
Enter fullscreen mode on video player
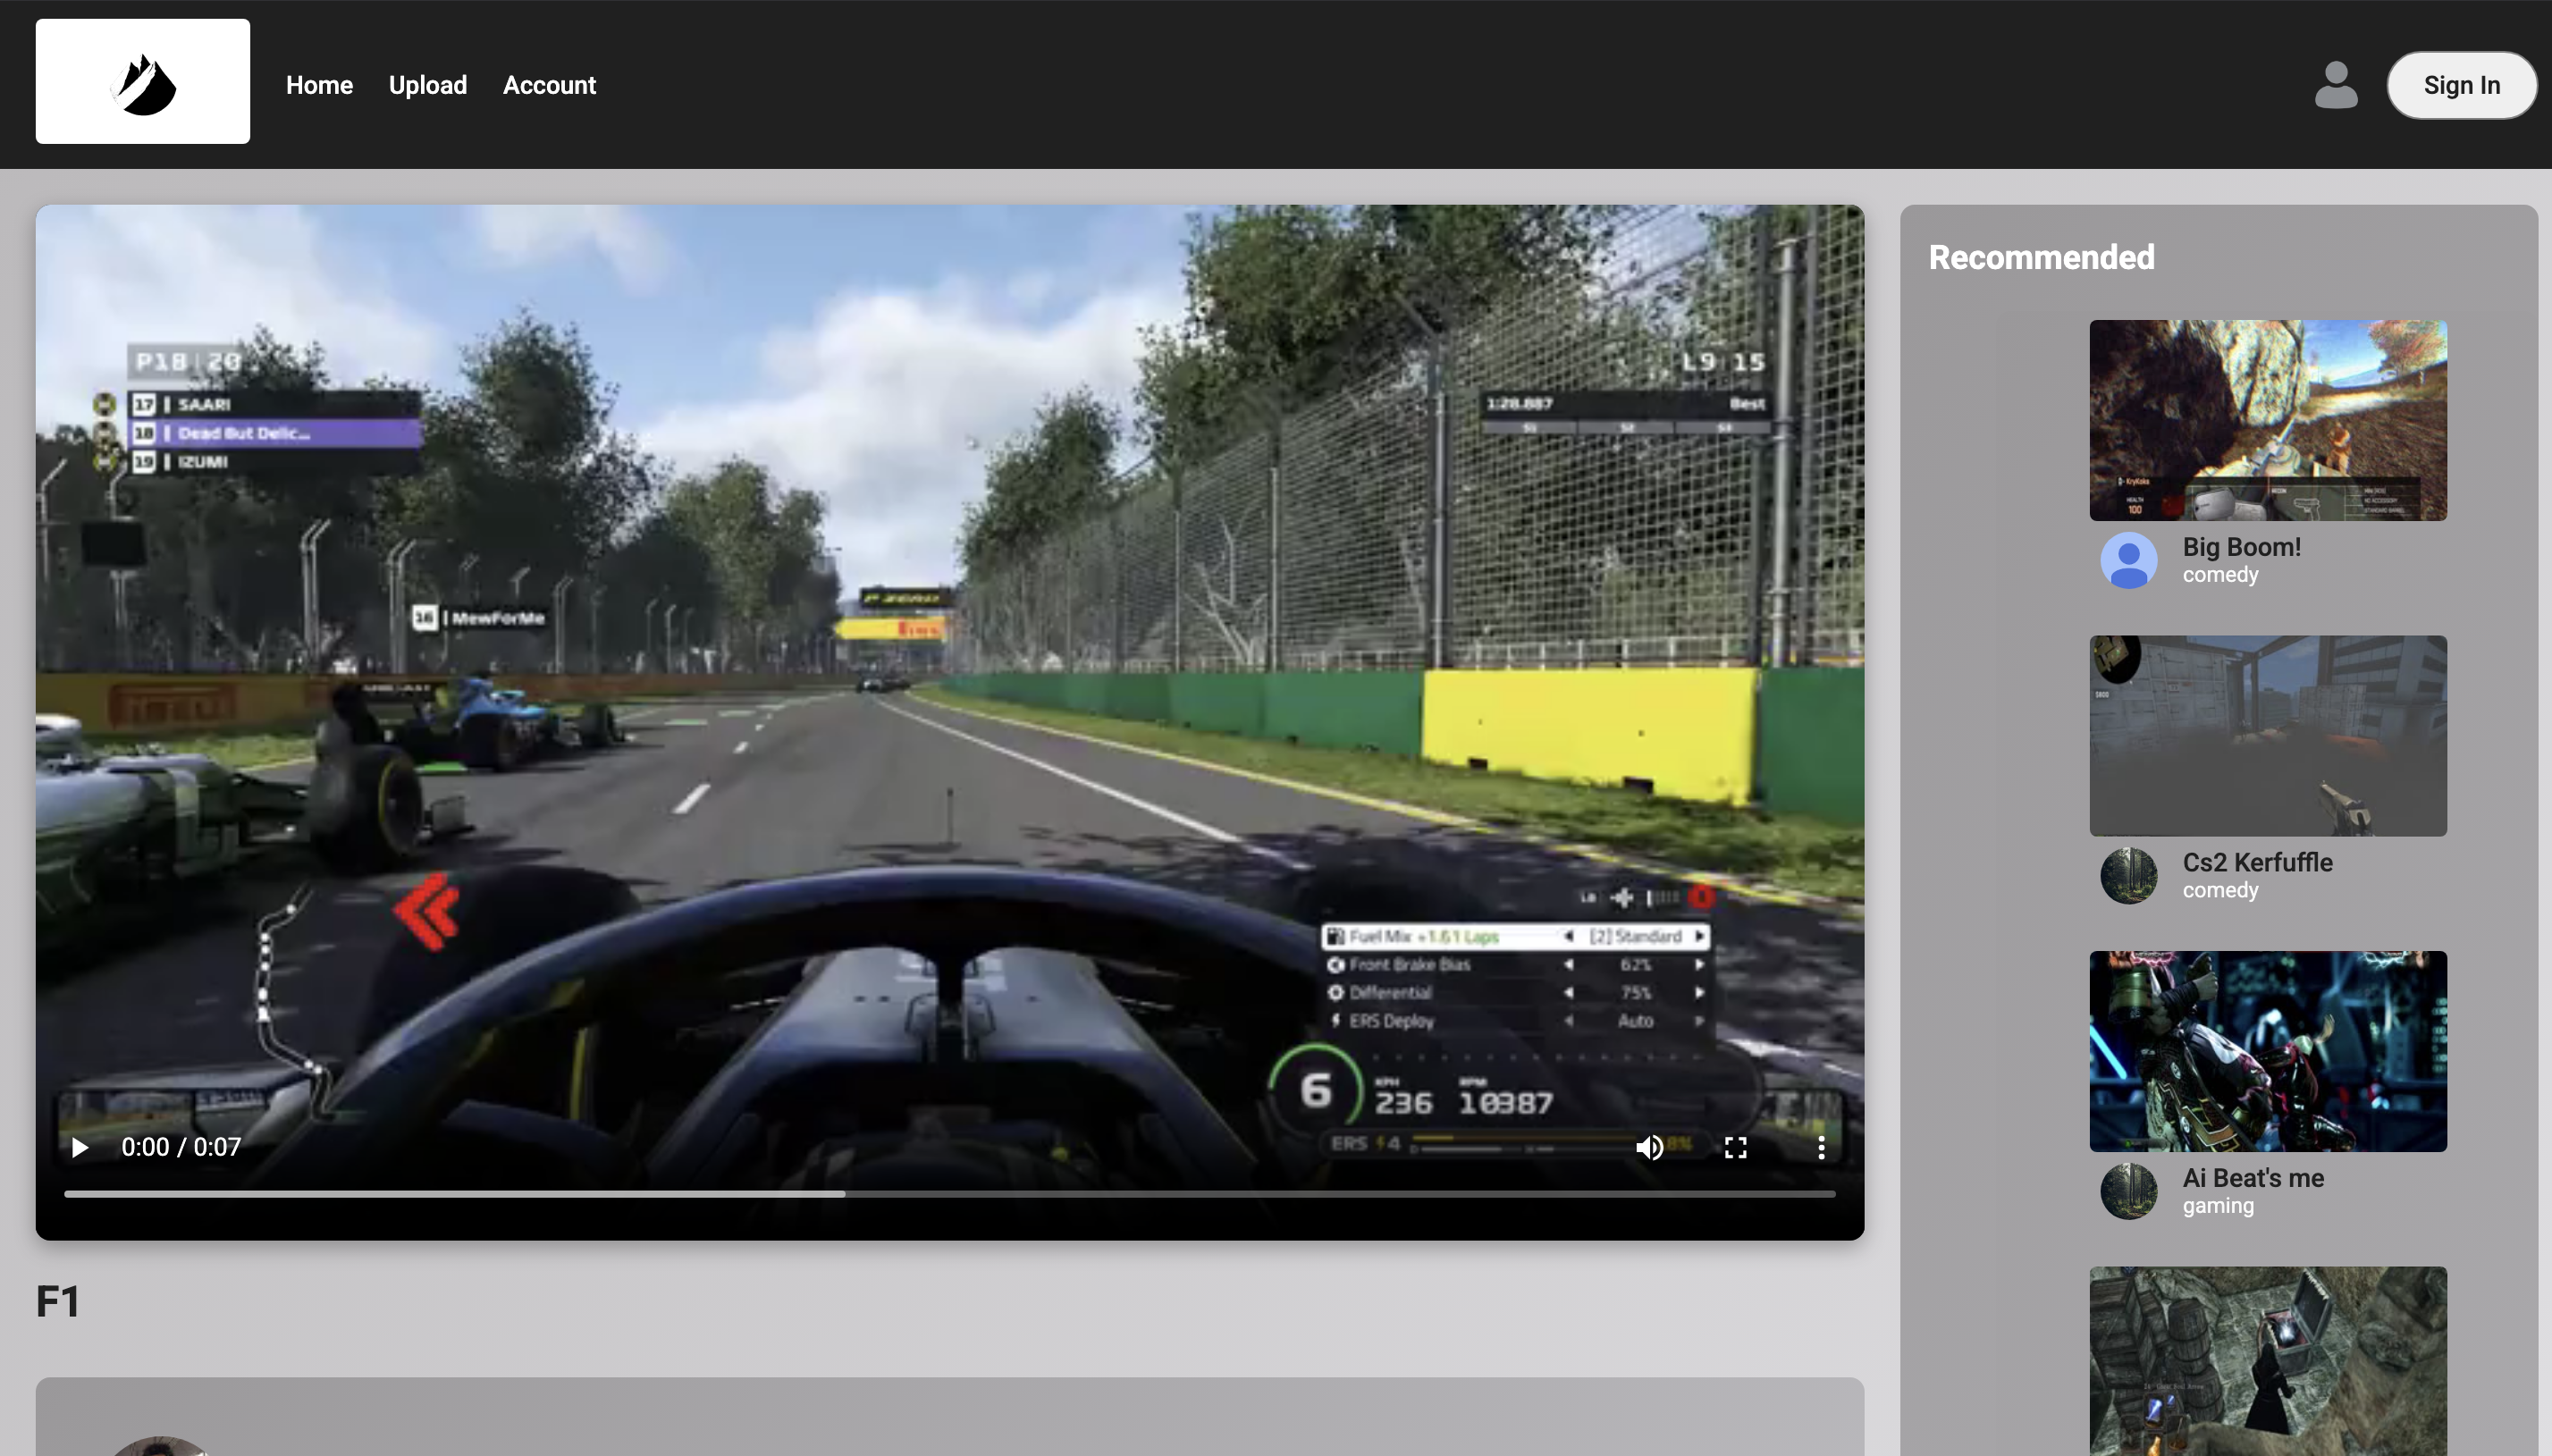click(x=1736, y=1147)
